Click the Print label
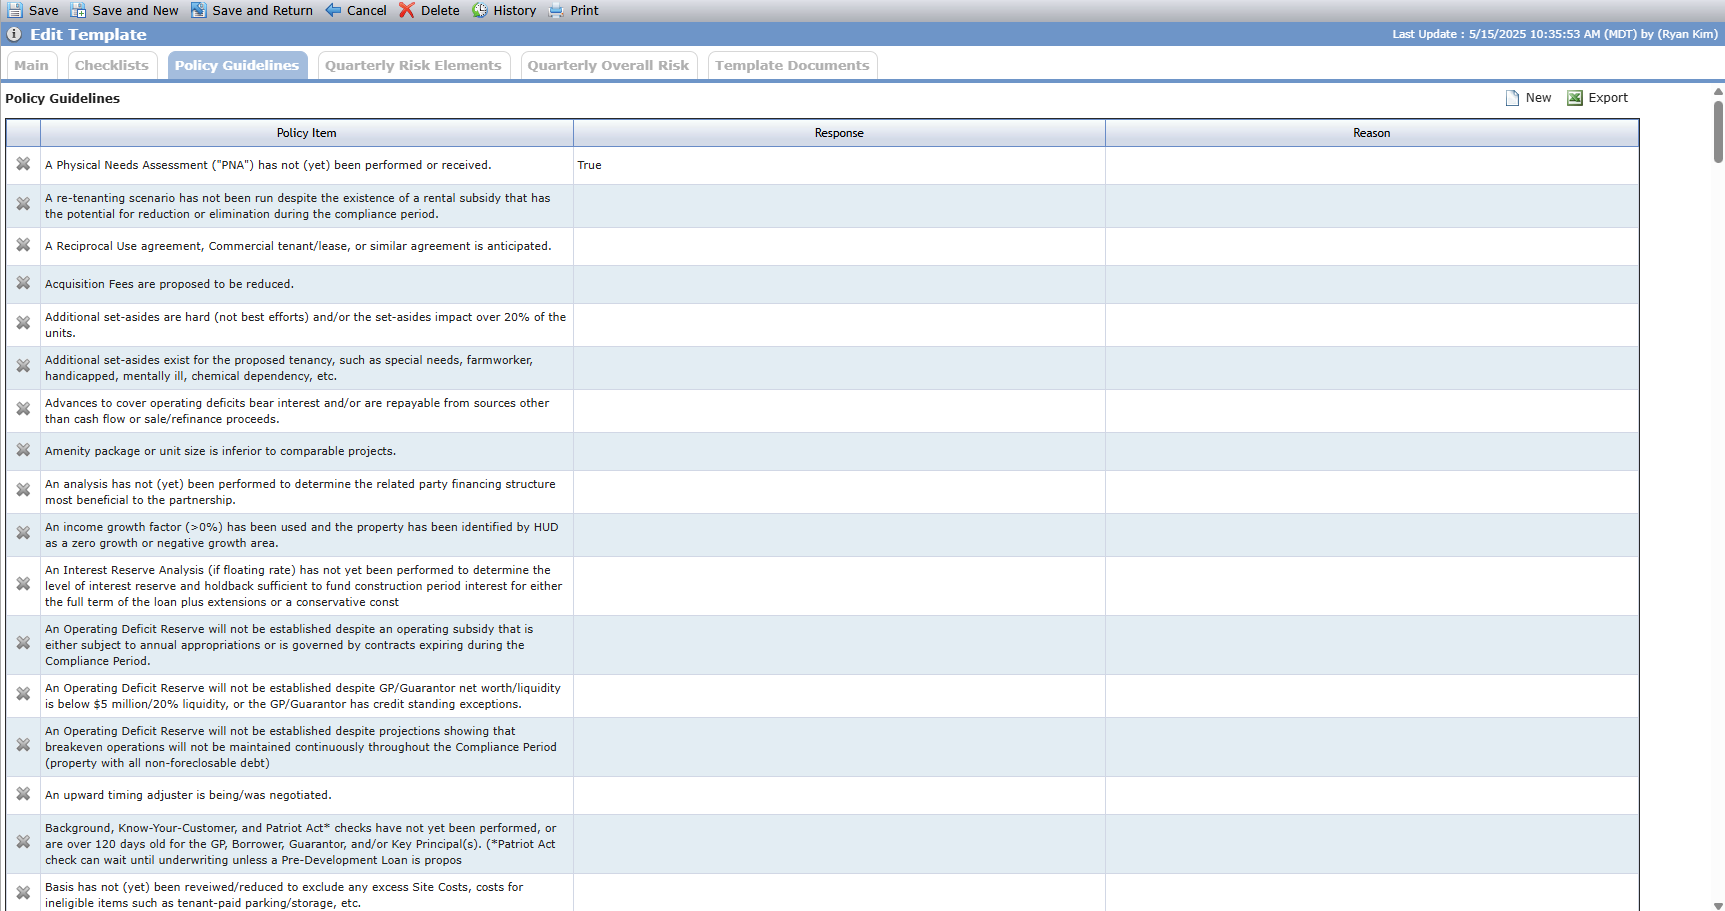This screenshot has height=911, width=1725. click(x=585, y=10)
